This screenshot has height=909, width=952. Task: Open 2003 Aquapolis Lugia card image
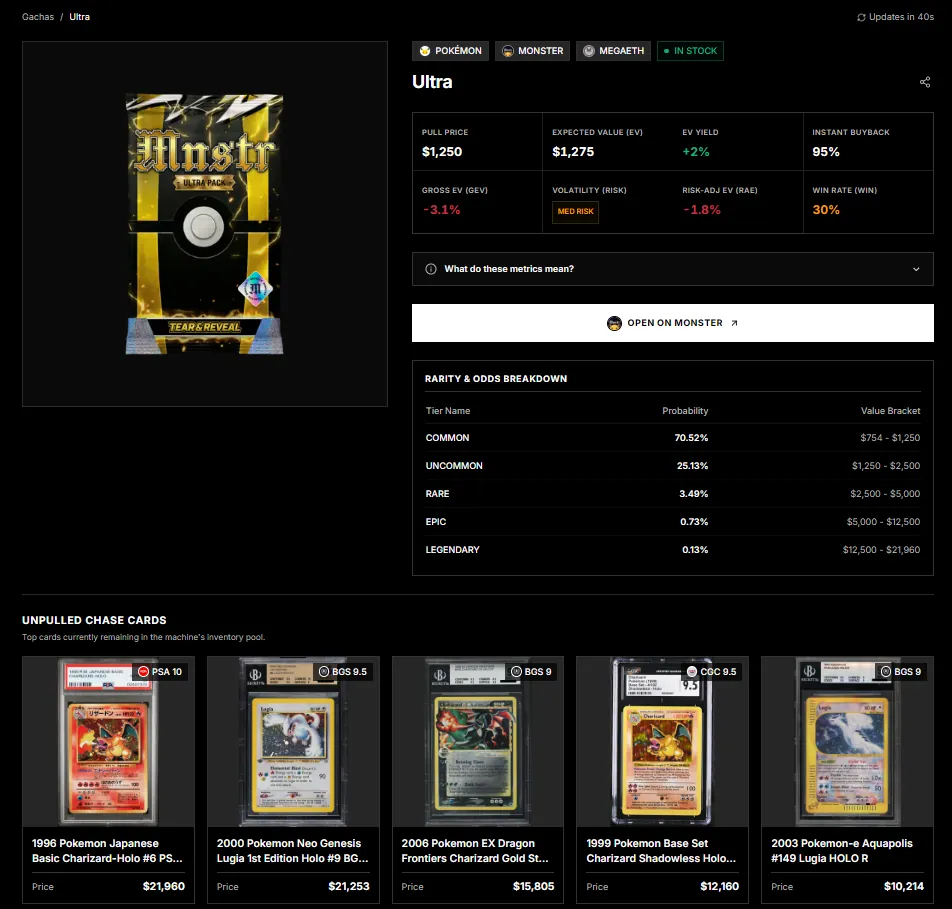848,741
